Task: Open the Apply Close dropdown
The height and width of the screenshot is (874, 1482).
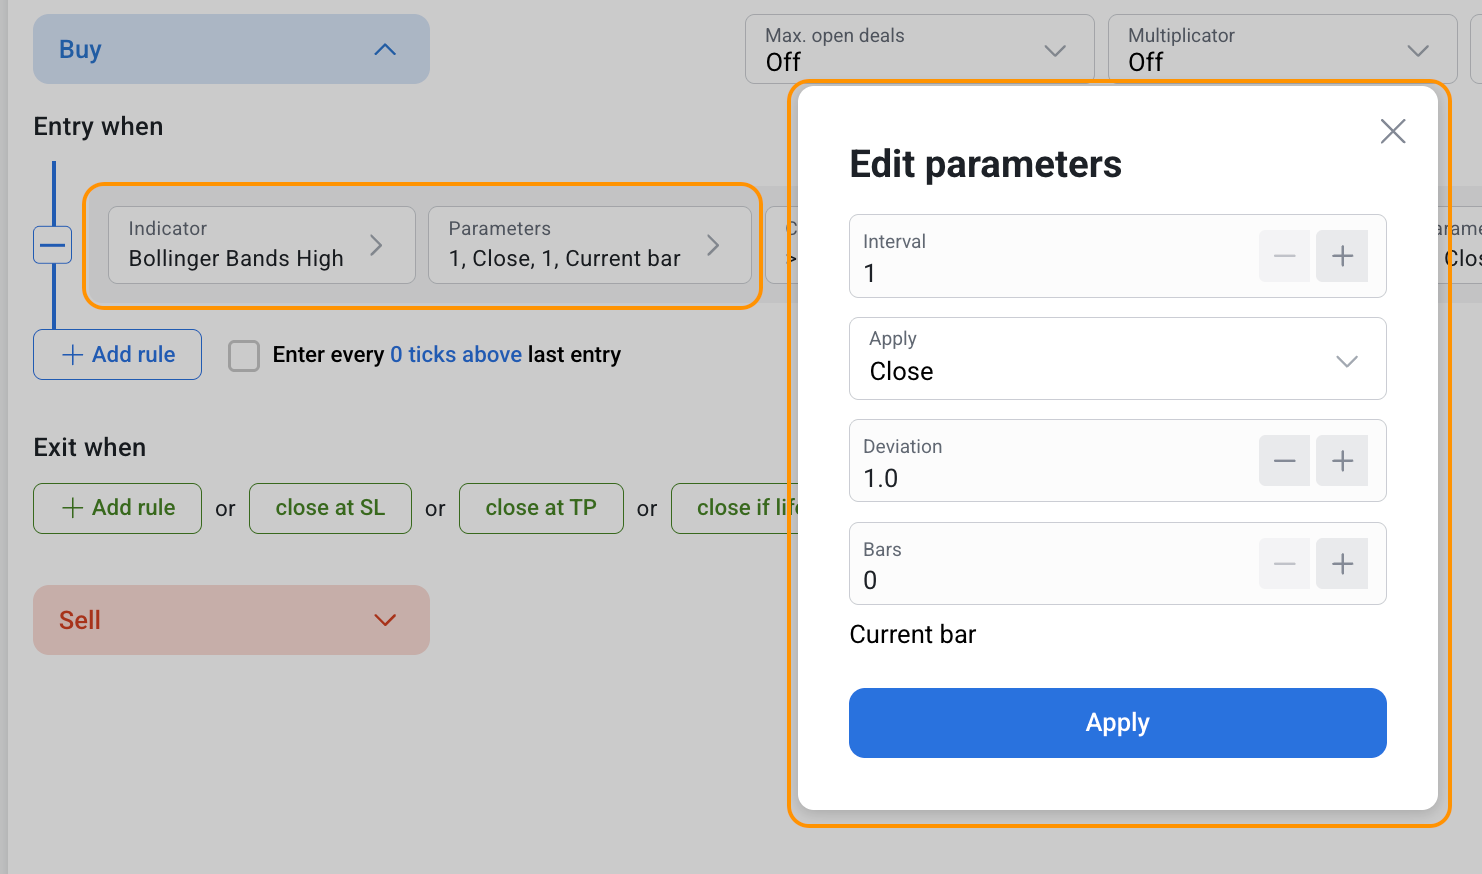Action: pyautogui.click(x=1117, y=359)
